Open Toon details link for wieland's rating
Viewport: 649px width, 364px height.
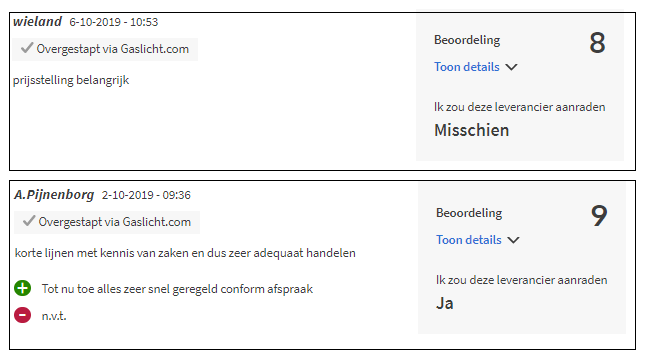point(466,67)
